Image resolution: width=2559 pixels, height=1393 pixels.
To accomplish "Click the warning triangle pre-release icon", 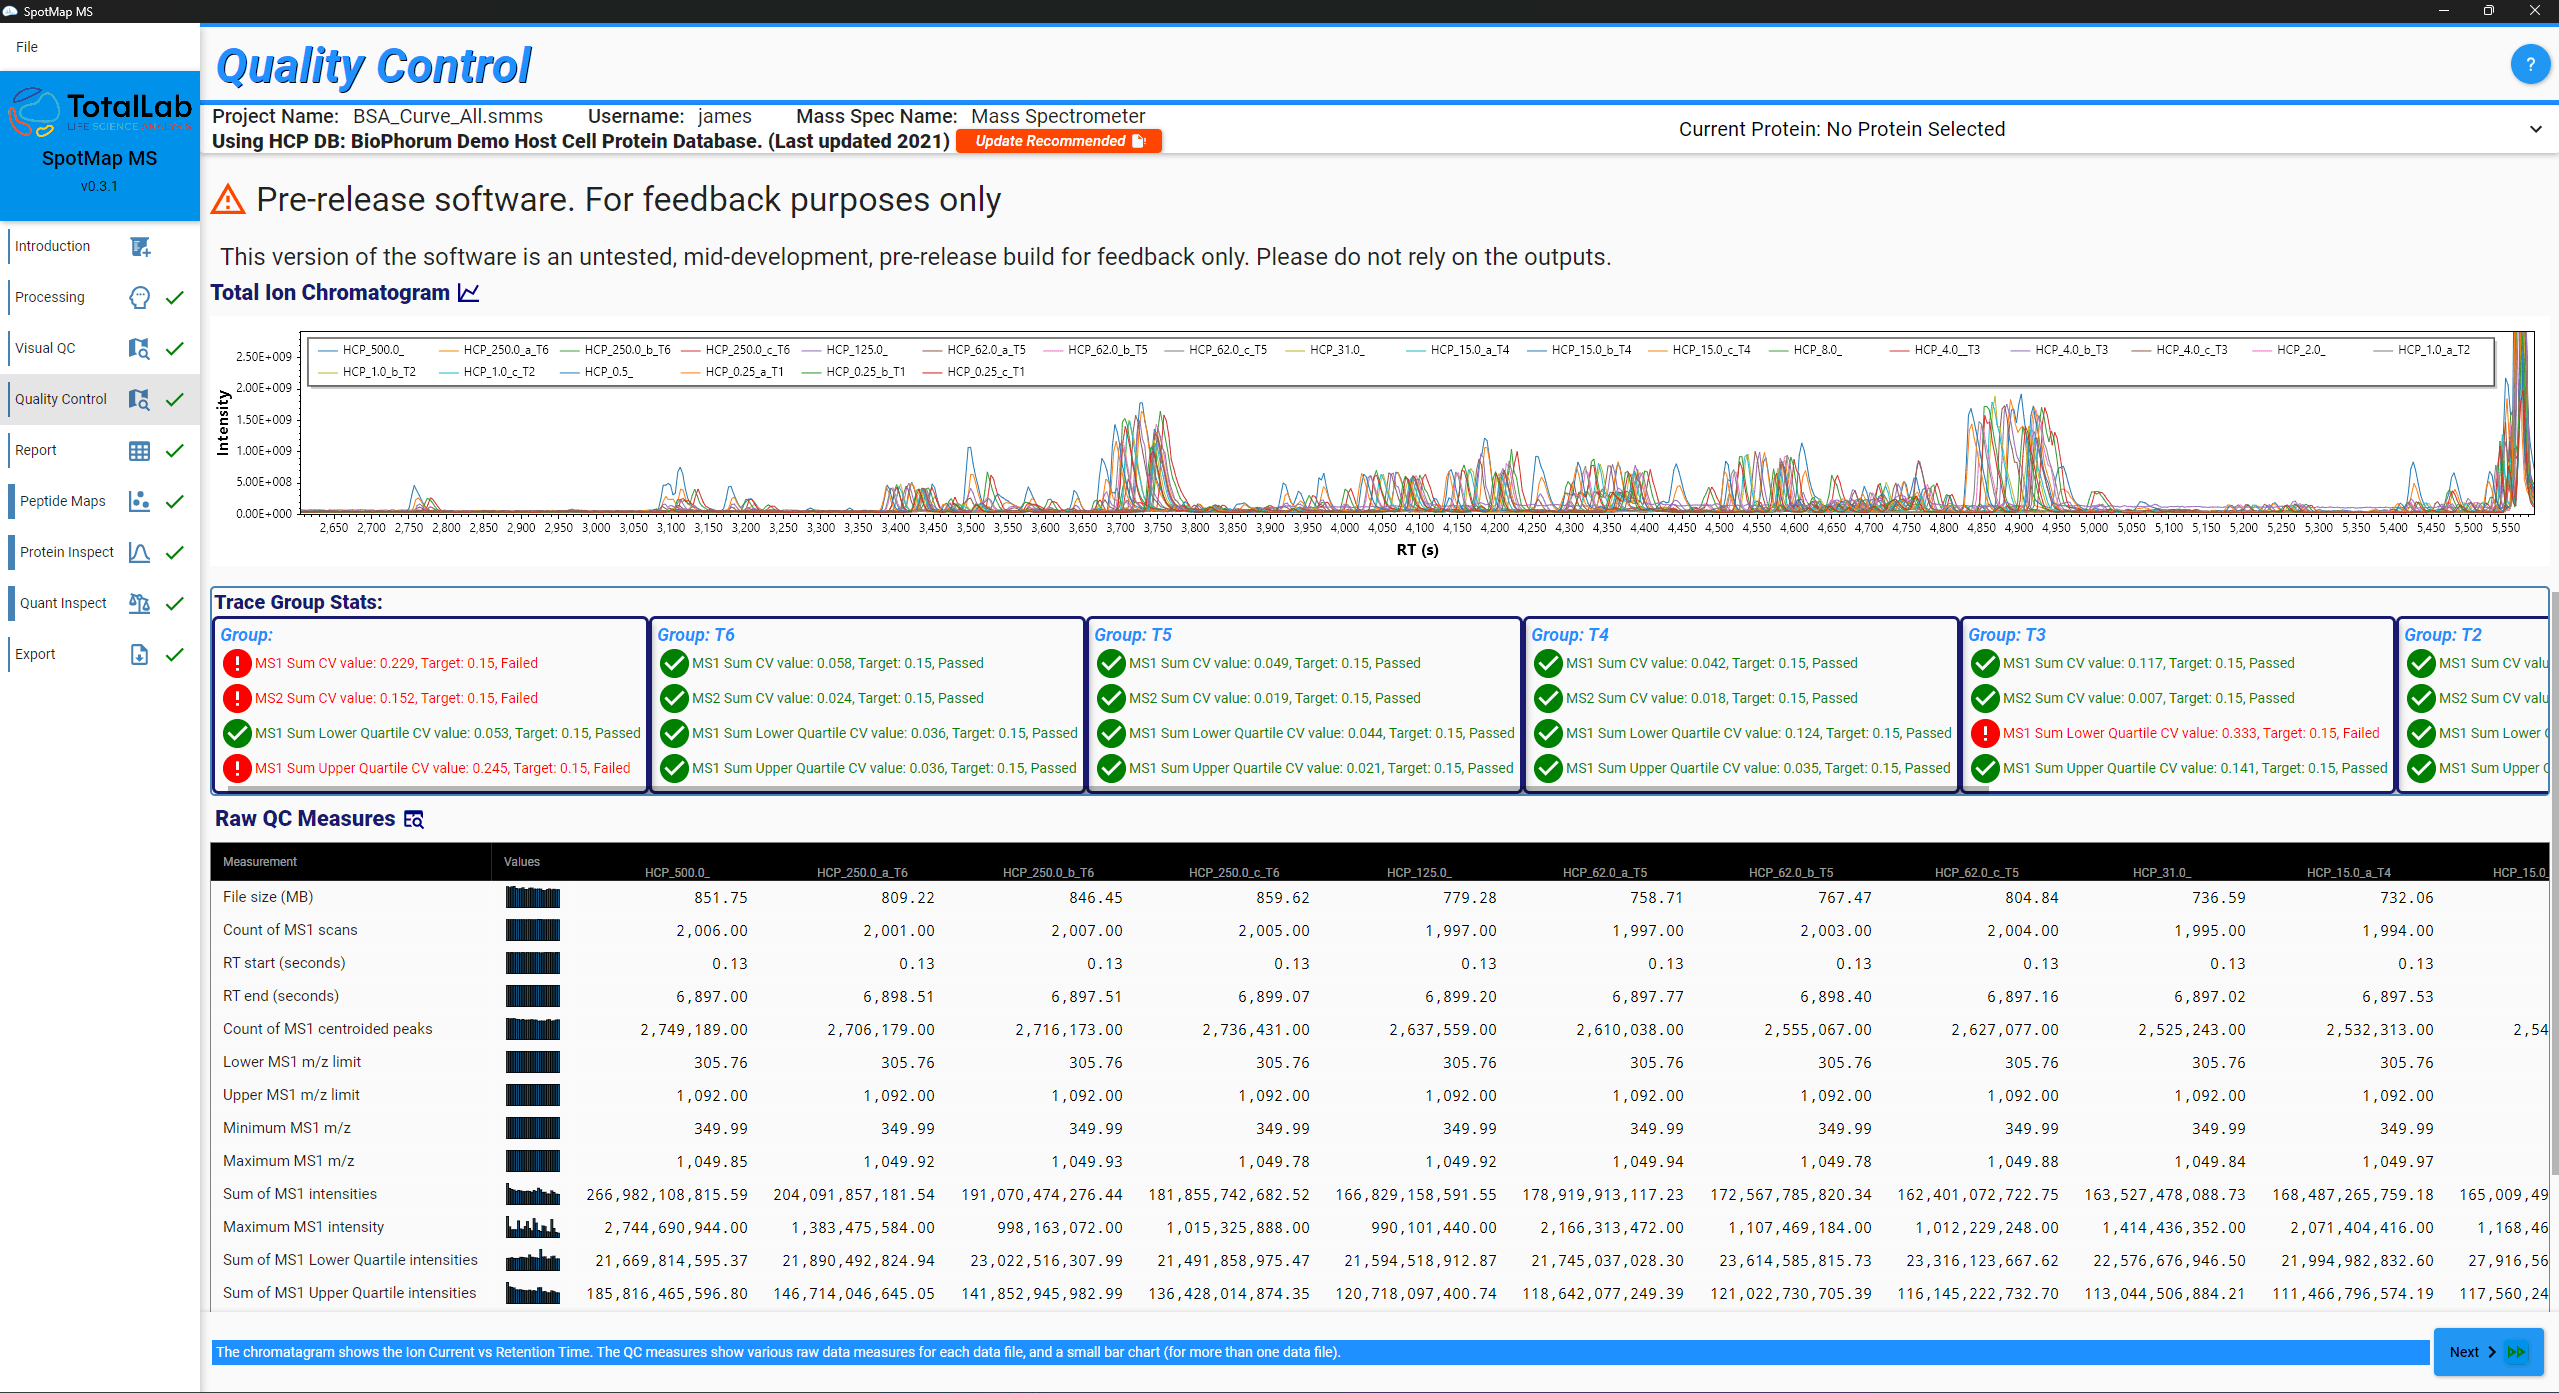I will 228,199.
